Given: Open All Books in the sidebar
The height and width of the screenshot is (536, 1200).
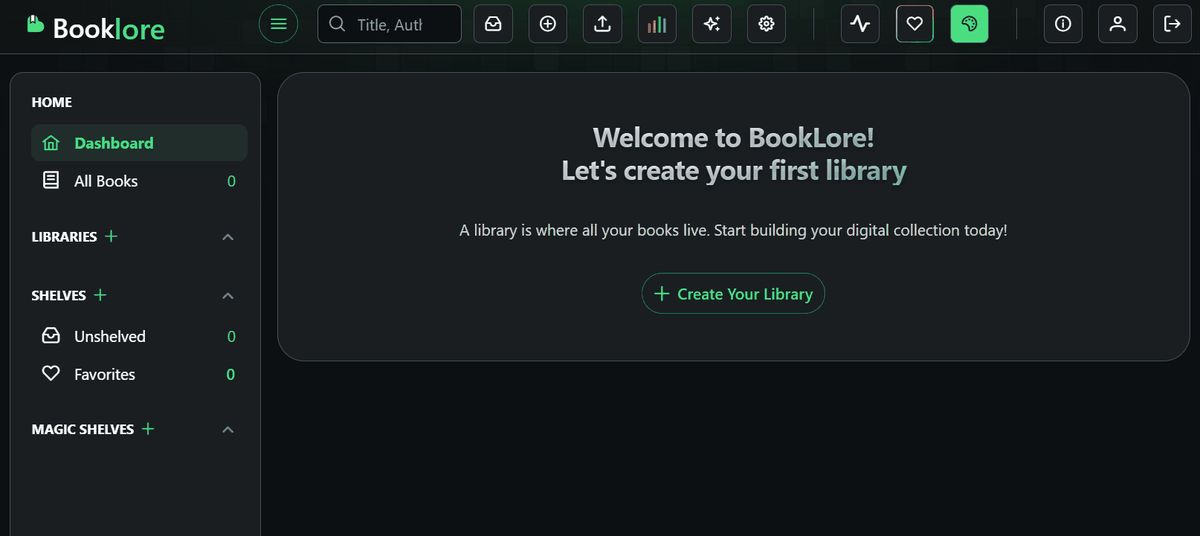Looking at the screenshot, I should 106,181.
